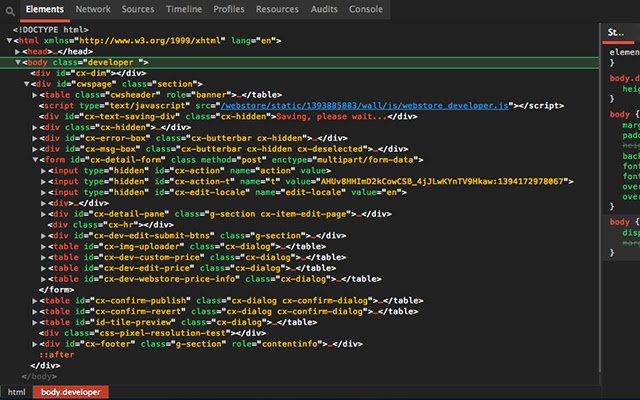Expand the cx-confirm-publish table
The height and width of the screenshot is (400, 640).
tap(35, 300)
